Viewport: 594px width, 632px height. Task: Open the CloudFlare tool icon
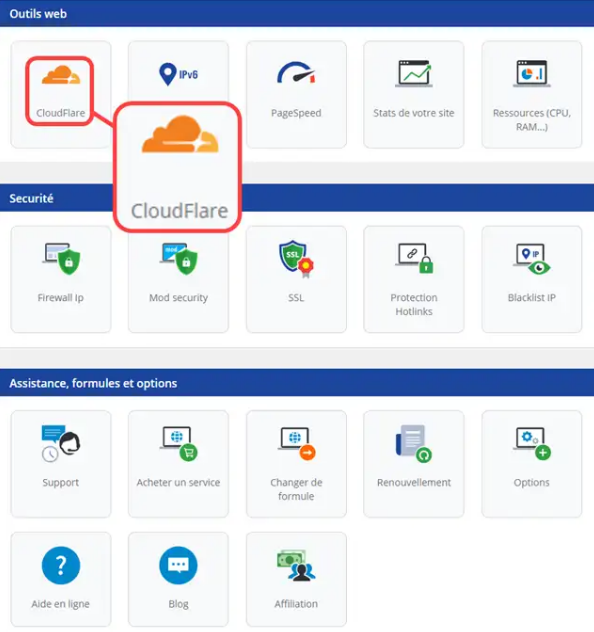[x=61, y=75]
